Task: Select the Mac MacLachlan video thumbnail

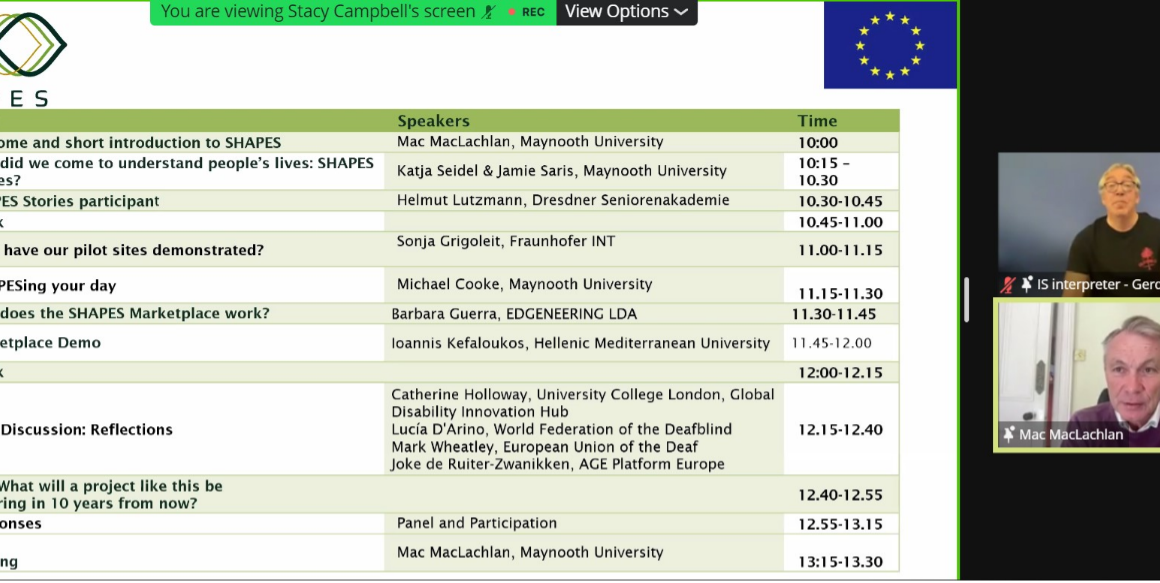Action: (1077, 375)
